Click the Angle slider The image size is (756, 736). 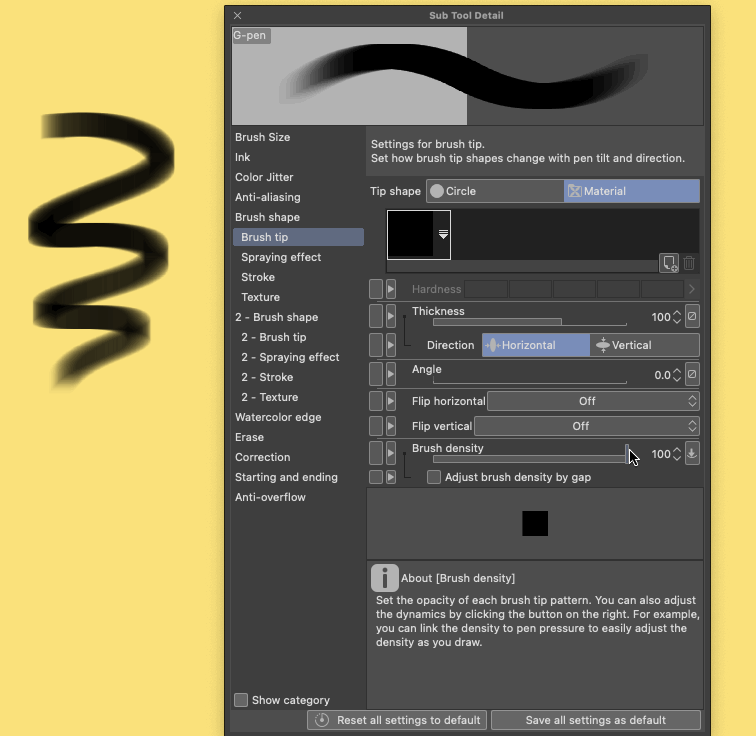(x=530, y=381)
